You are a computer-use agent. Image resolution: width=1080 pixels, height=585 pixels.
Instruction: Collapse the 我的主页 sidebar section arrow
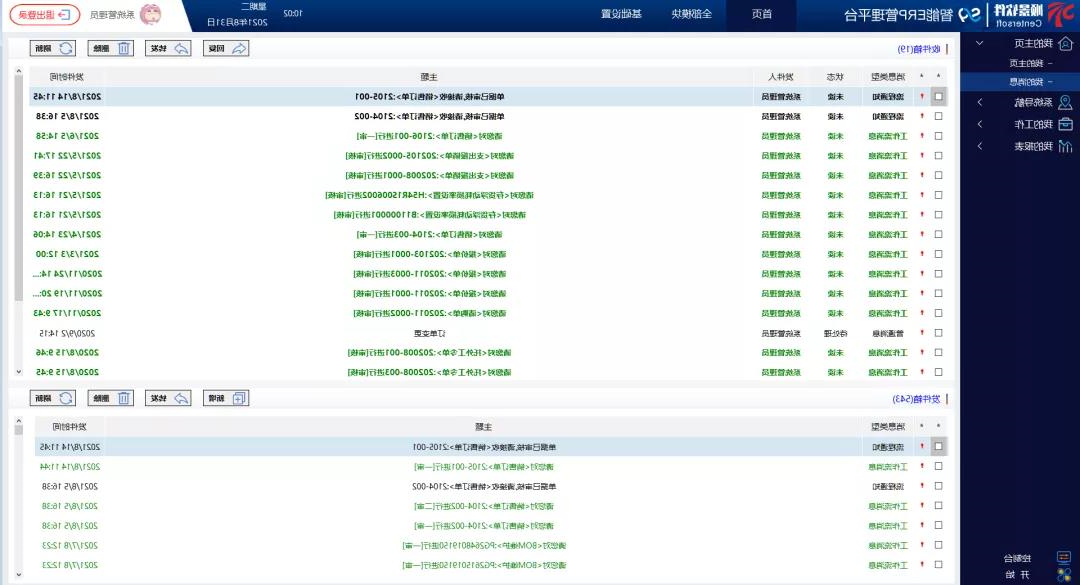pyautogui.click(x=979, y=43)
